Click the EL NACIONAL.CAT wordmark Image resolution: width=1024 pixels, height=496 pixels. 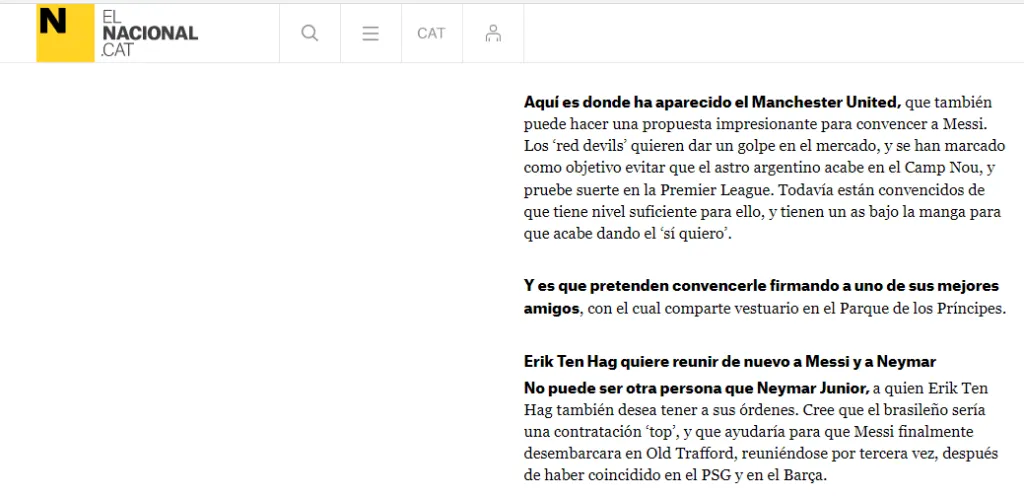[149, 33]
